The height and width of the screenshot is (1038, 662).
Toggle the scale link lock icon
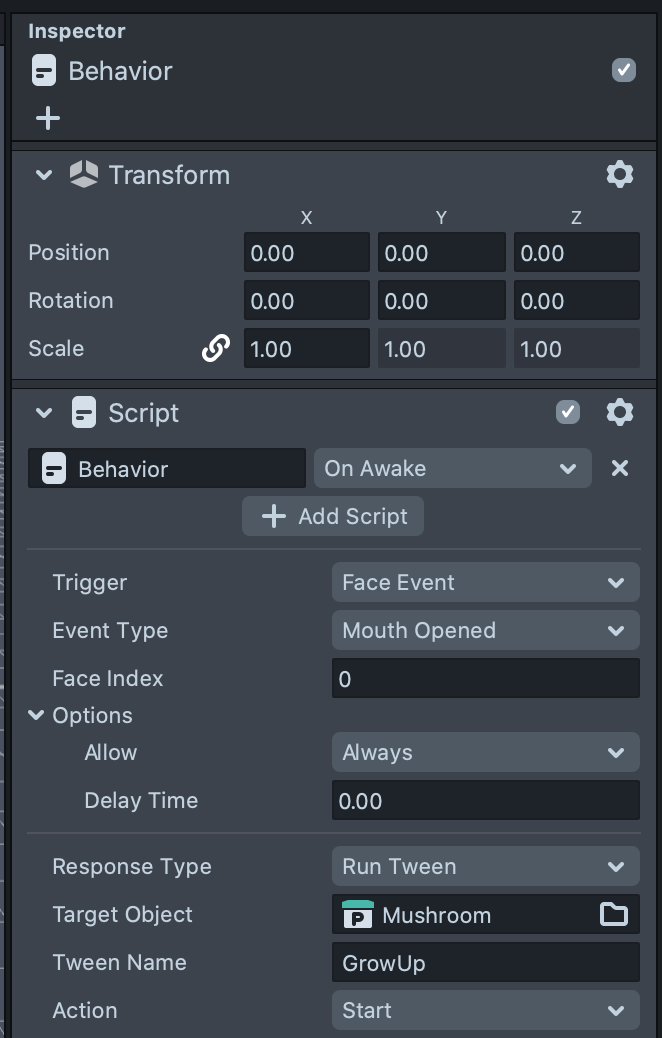point(215,348)
